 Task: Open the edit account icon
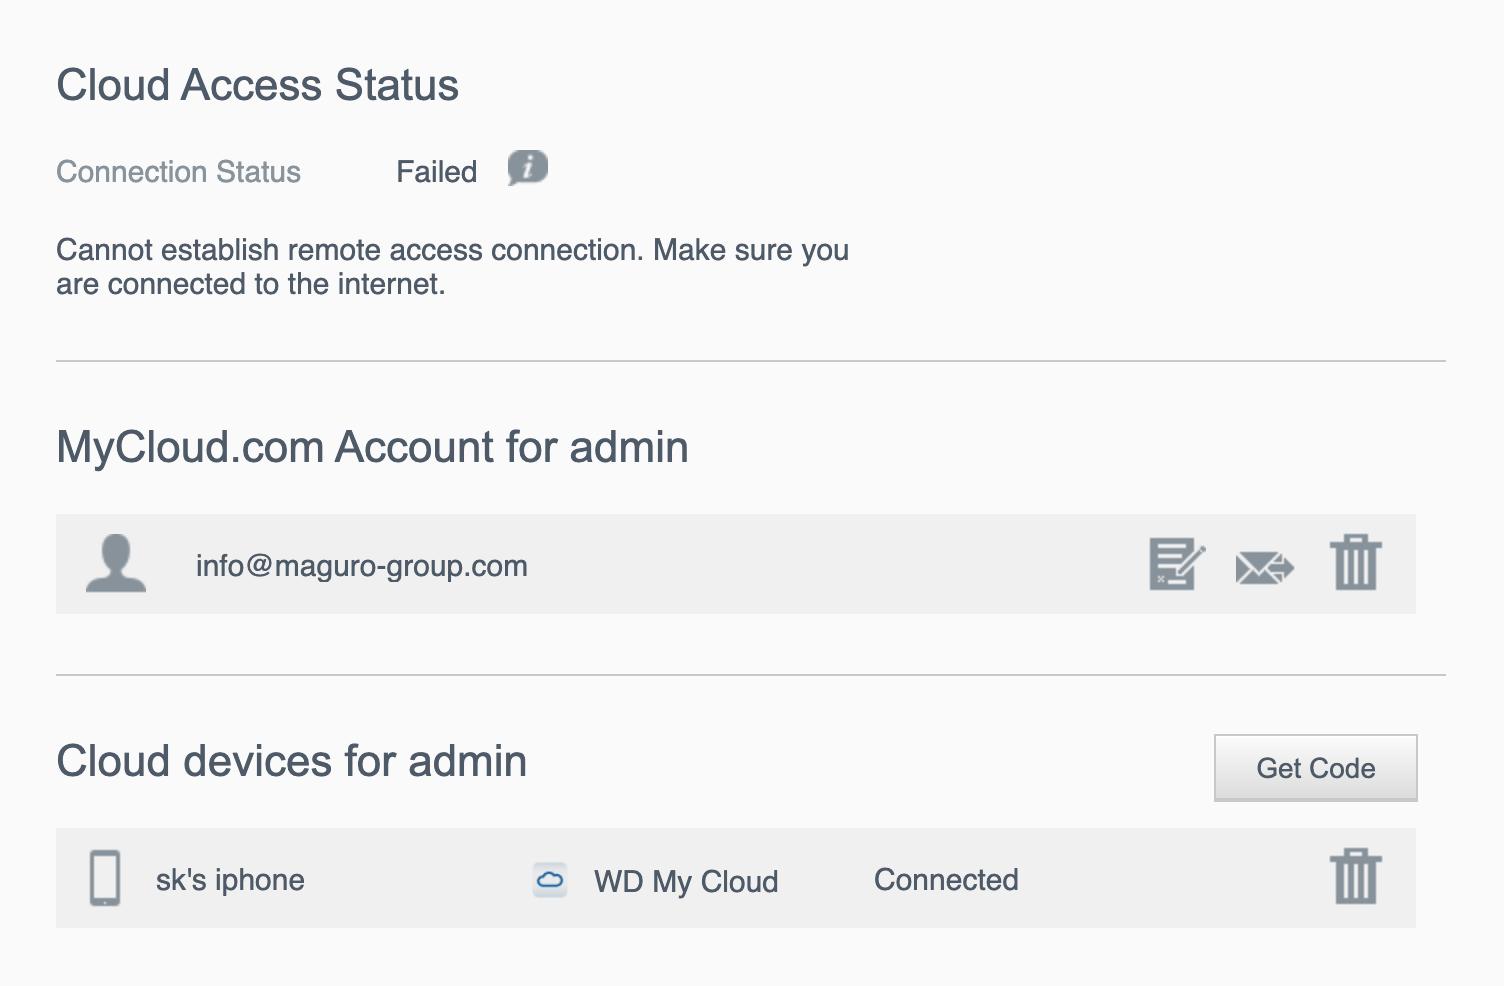(1176, 565)
